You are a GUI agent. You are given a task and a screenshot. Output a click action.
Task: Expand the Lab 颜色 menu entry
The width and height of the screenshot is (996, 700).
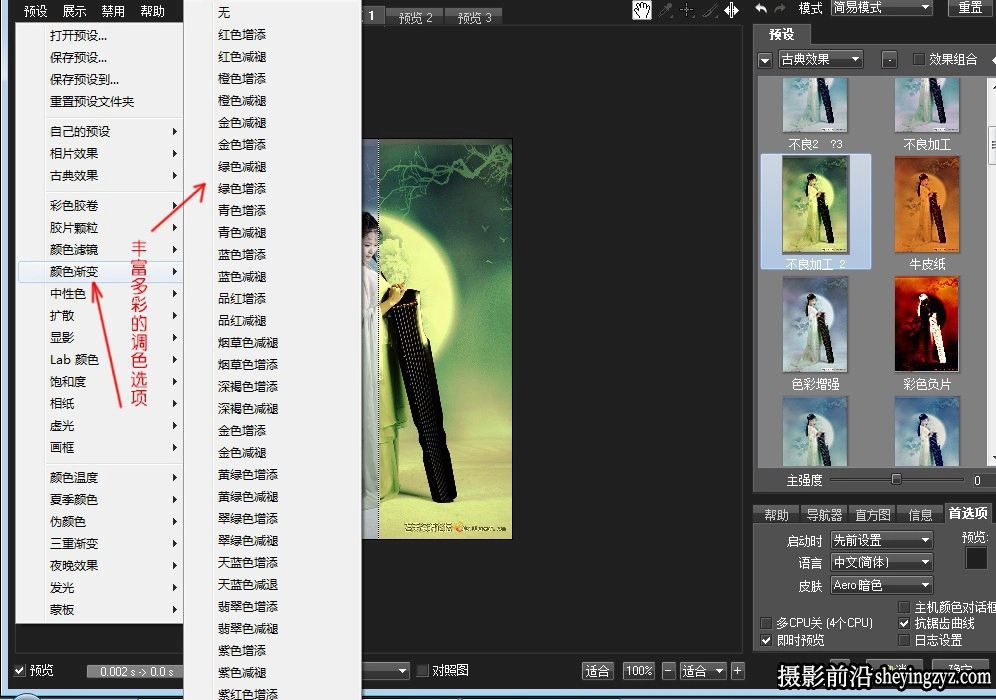100,360
